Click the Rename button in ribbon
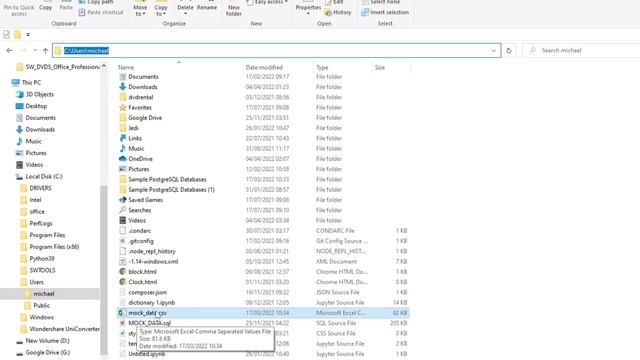The width and height of the screenshot is (640, 360). pos(207,6)
